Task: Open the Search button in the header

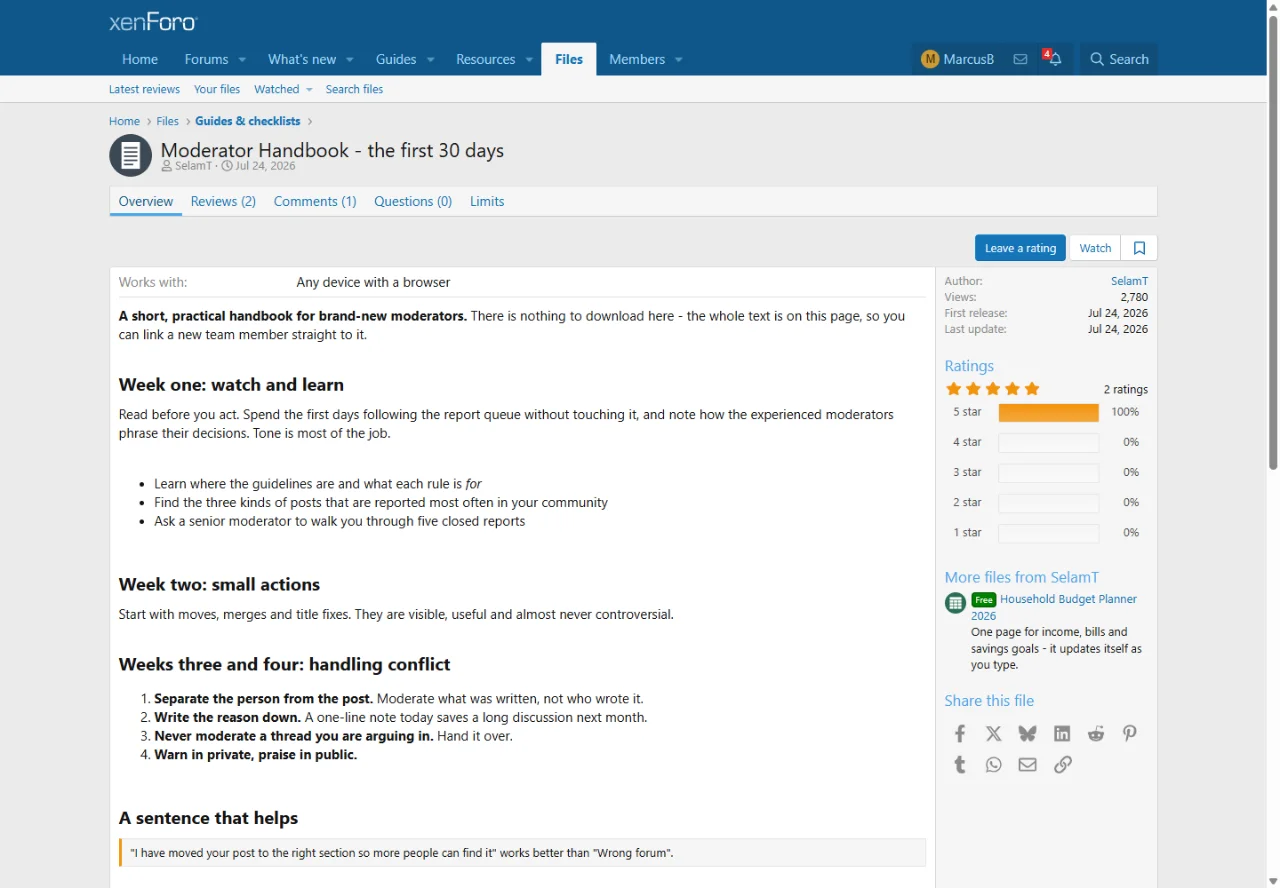Action: 1119,59
